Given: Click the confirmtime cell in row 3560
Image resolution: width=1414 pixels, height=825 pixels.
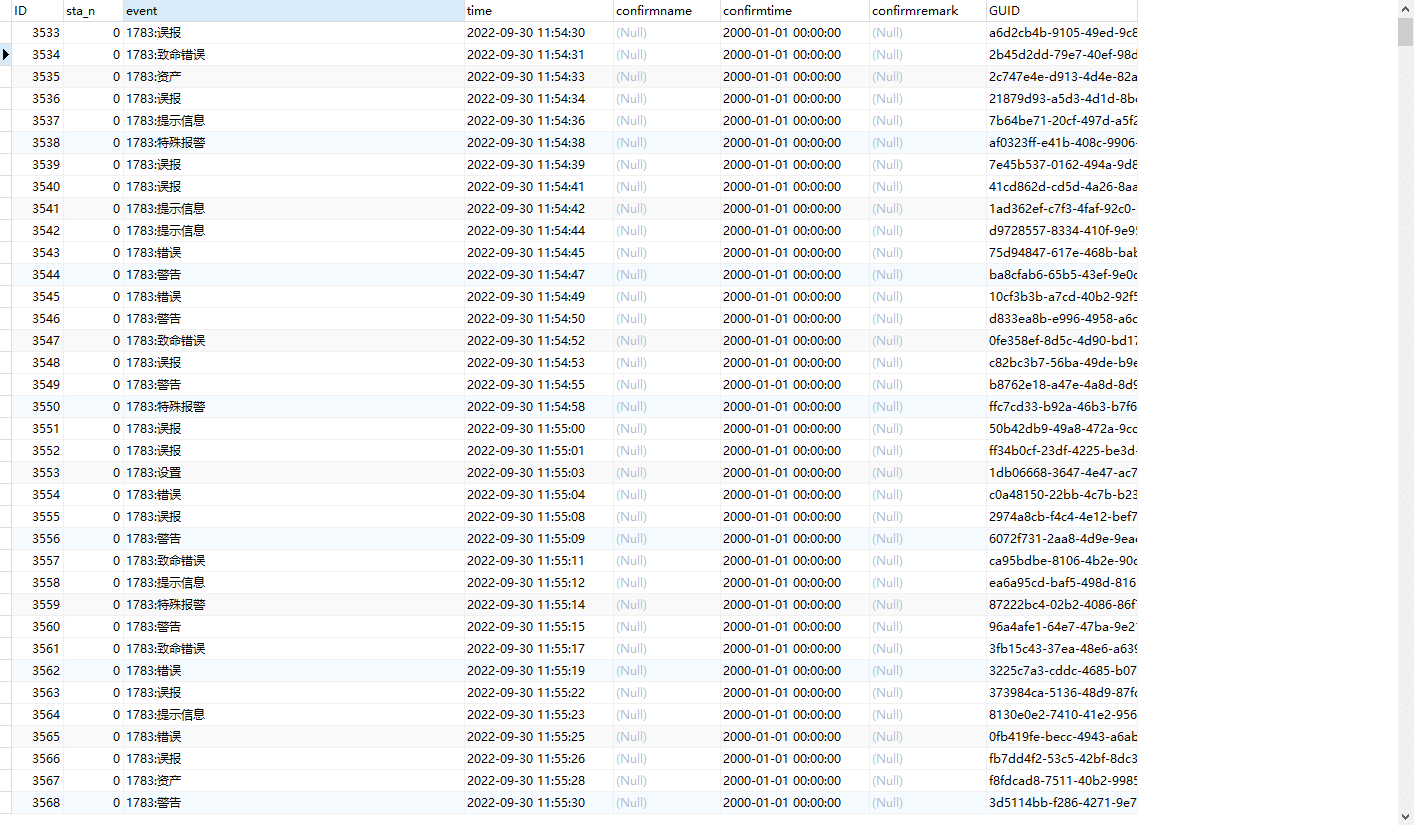Looking at the screenshot, I should point(794,627).
